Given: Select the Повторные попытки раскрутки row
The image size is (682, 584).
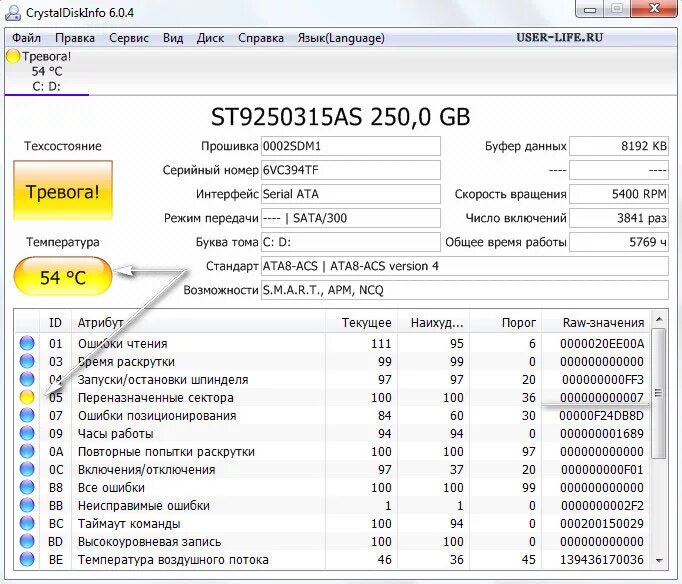Looking at the screenshot, I should pyautogui.click(x=333, y=451).
